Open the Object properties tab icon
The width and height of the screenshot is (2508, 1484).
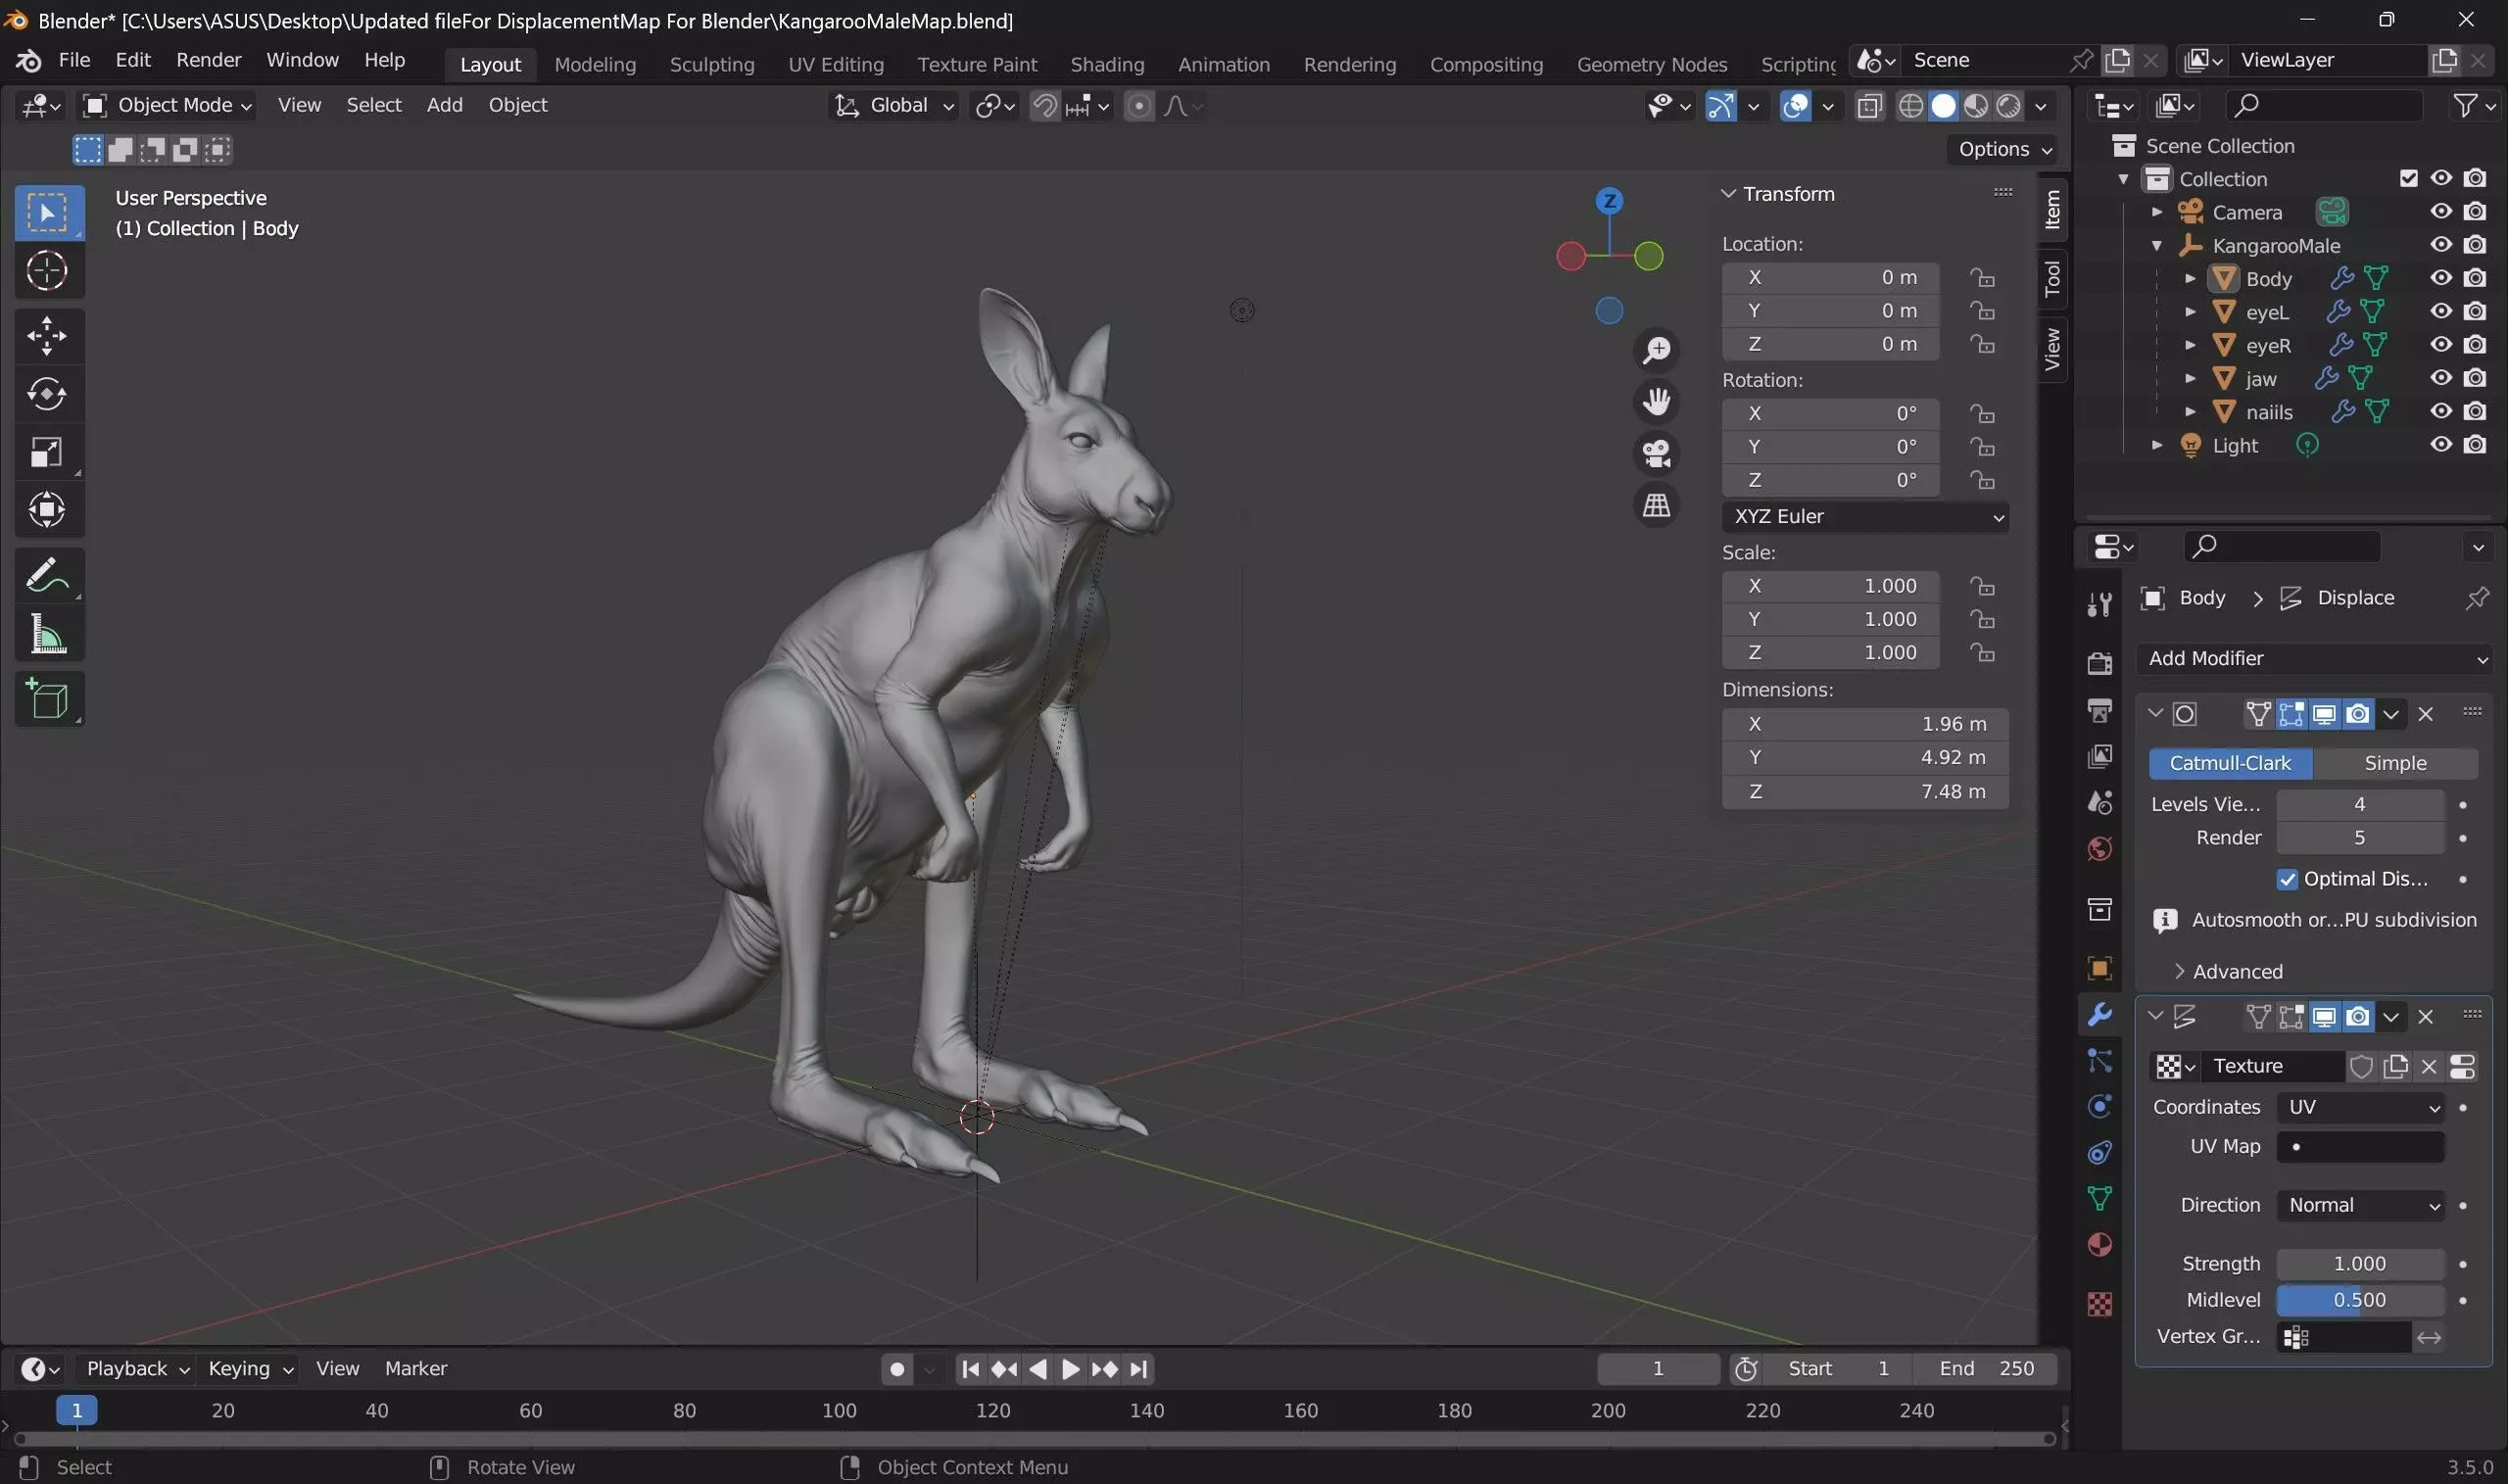tap(2100, 968)
